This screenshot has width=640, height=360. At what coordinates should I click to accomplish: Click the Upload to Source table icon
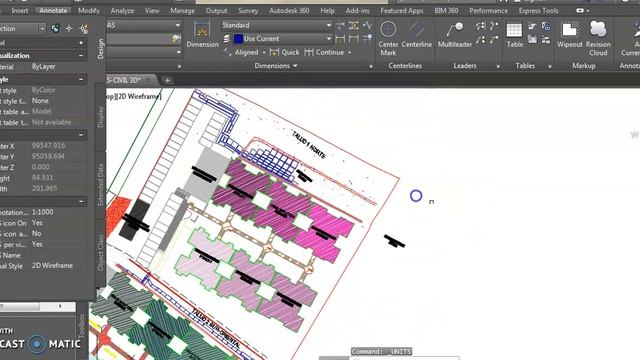click(x=546, y=39)
